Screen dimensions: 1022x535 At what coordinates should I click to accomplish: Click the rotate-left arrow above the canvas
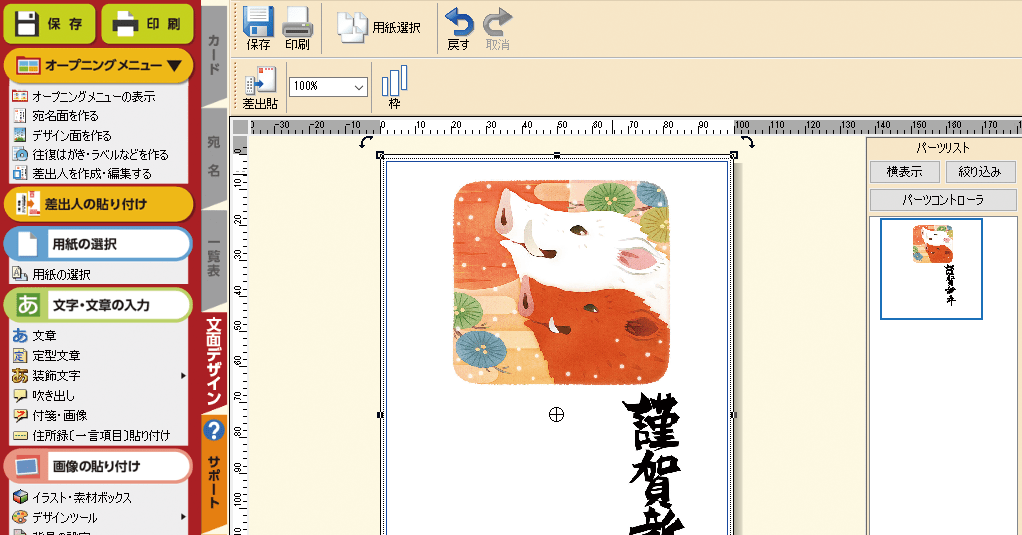[366, 141]
